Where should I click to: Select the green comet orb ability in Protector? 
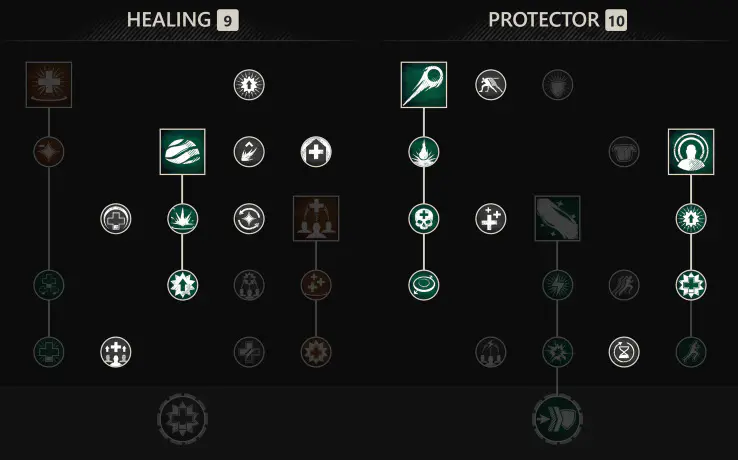[424, 85]
